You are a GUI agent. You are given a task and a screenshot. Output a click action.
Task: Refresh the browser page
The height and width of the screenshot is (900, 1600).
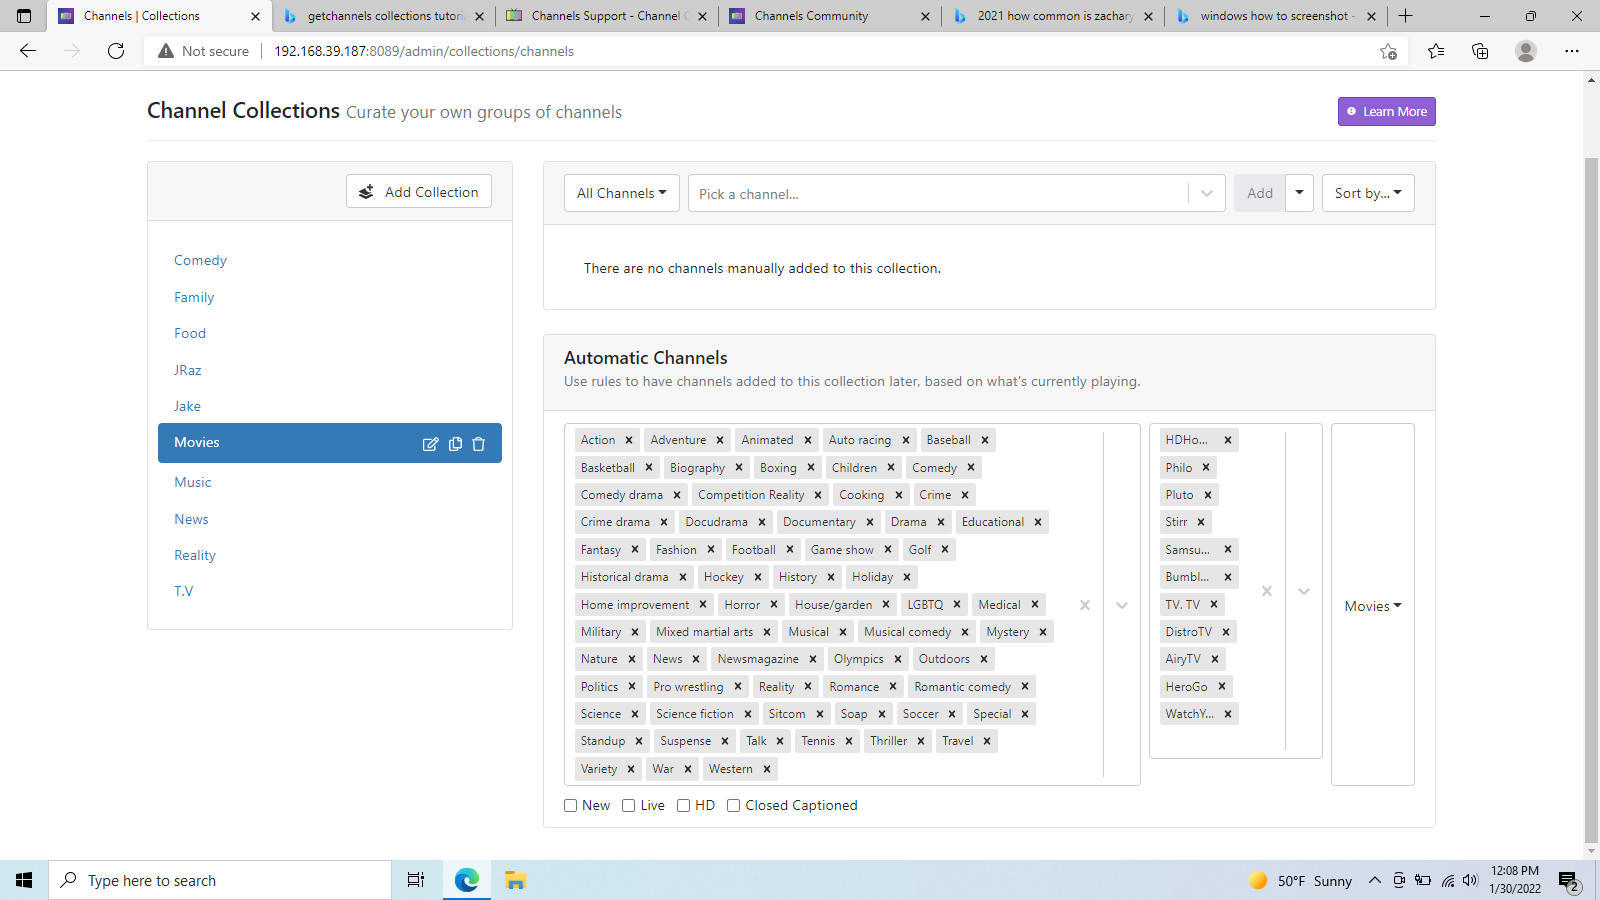tap(116, 51)
